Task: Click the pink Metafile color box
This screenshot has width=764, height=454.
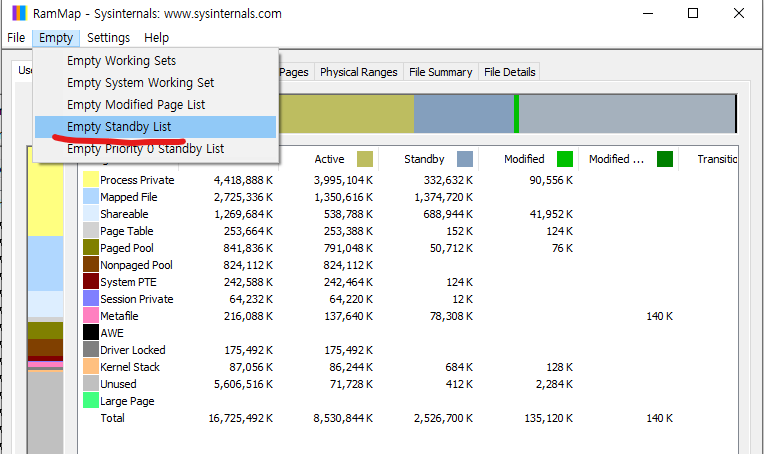Action: pyautogui.click(x=91, y=316)
